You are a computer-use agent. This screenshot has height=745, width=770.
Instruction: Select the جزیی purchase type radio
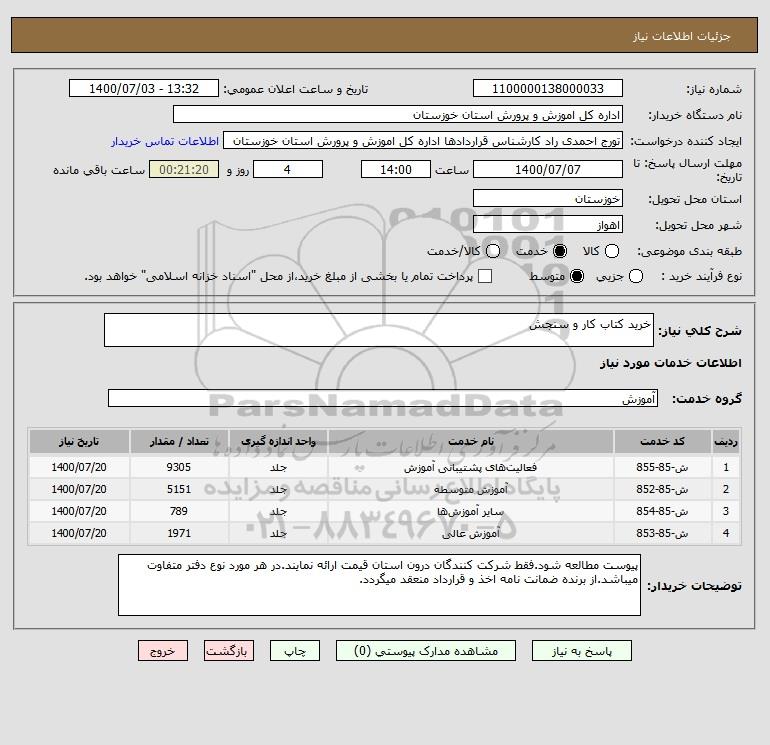pos(636,276)
